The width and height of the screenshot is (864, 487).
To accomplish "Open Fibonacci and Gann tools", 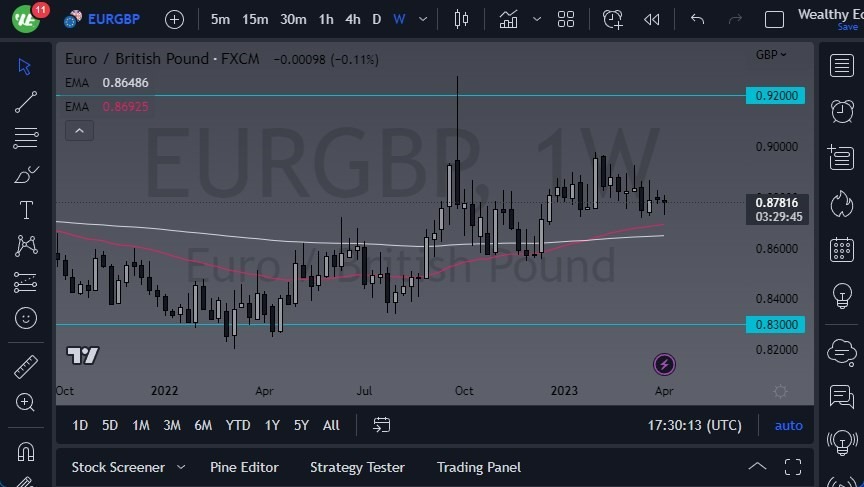I will point(26,138).
